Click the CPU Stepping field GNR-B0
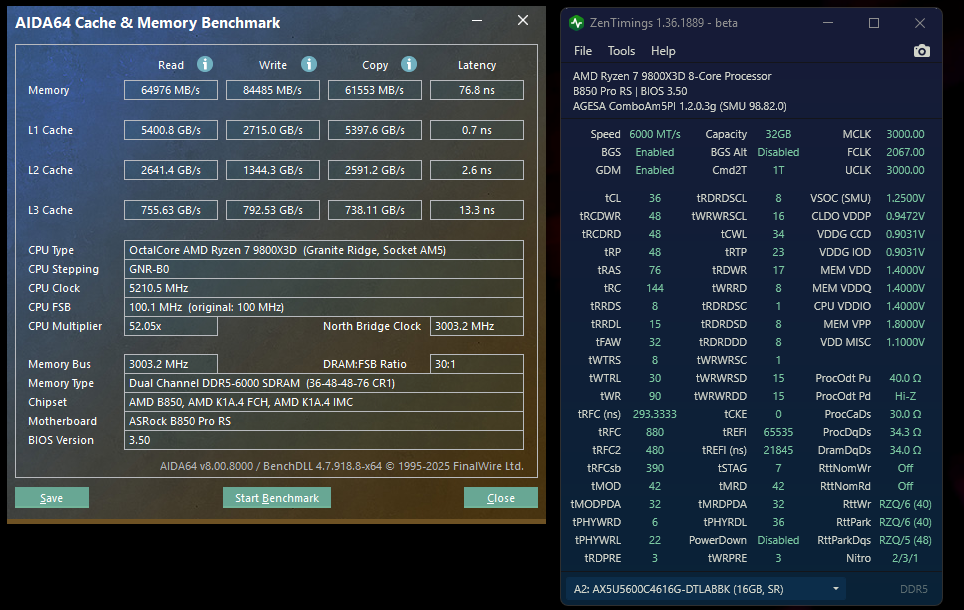This screenshot has height=610, width=964. 324,269
